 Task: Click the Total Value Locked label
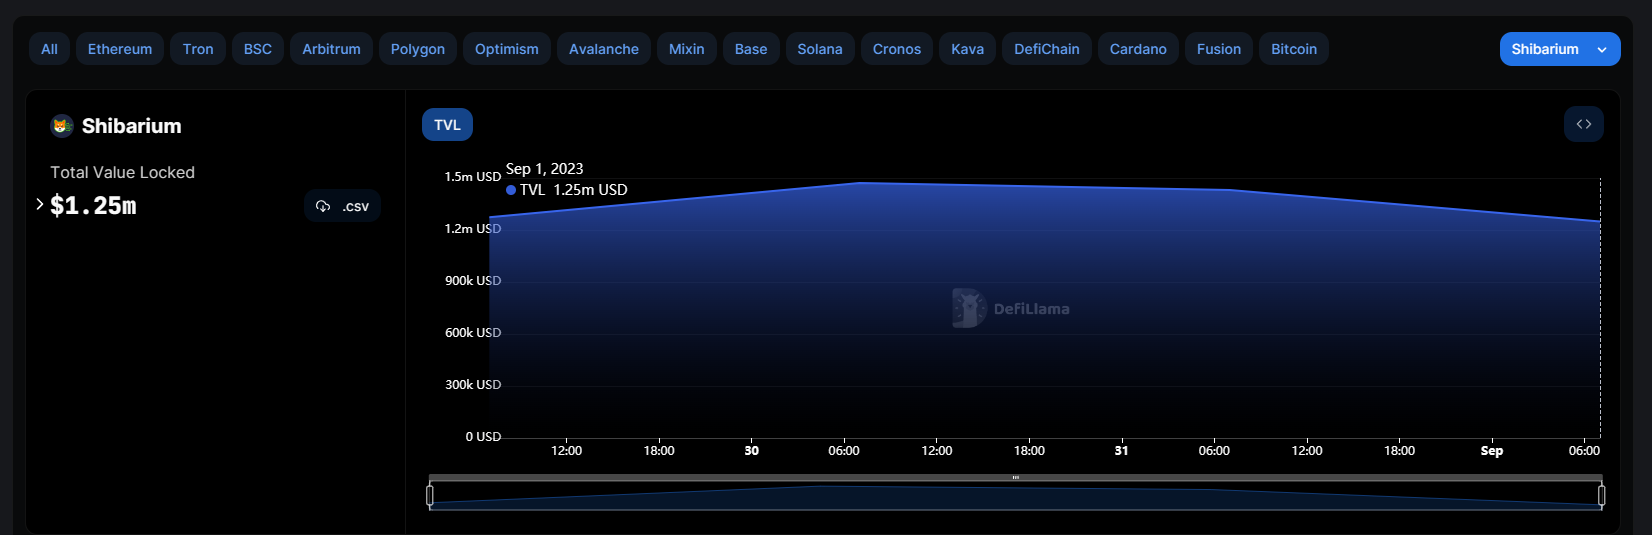[122, 173]
